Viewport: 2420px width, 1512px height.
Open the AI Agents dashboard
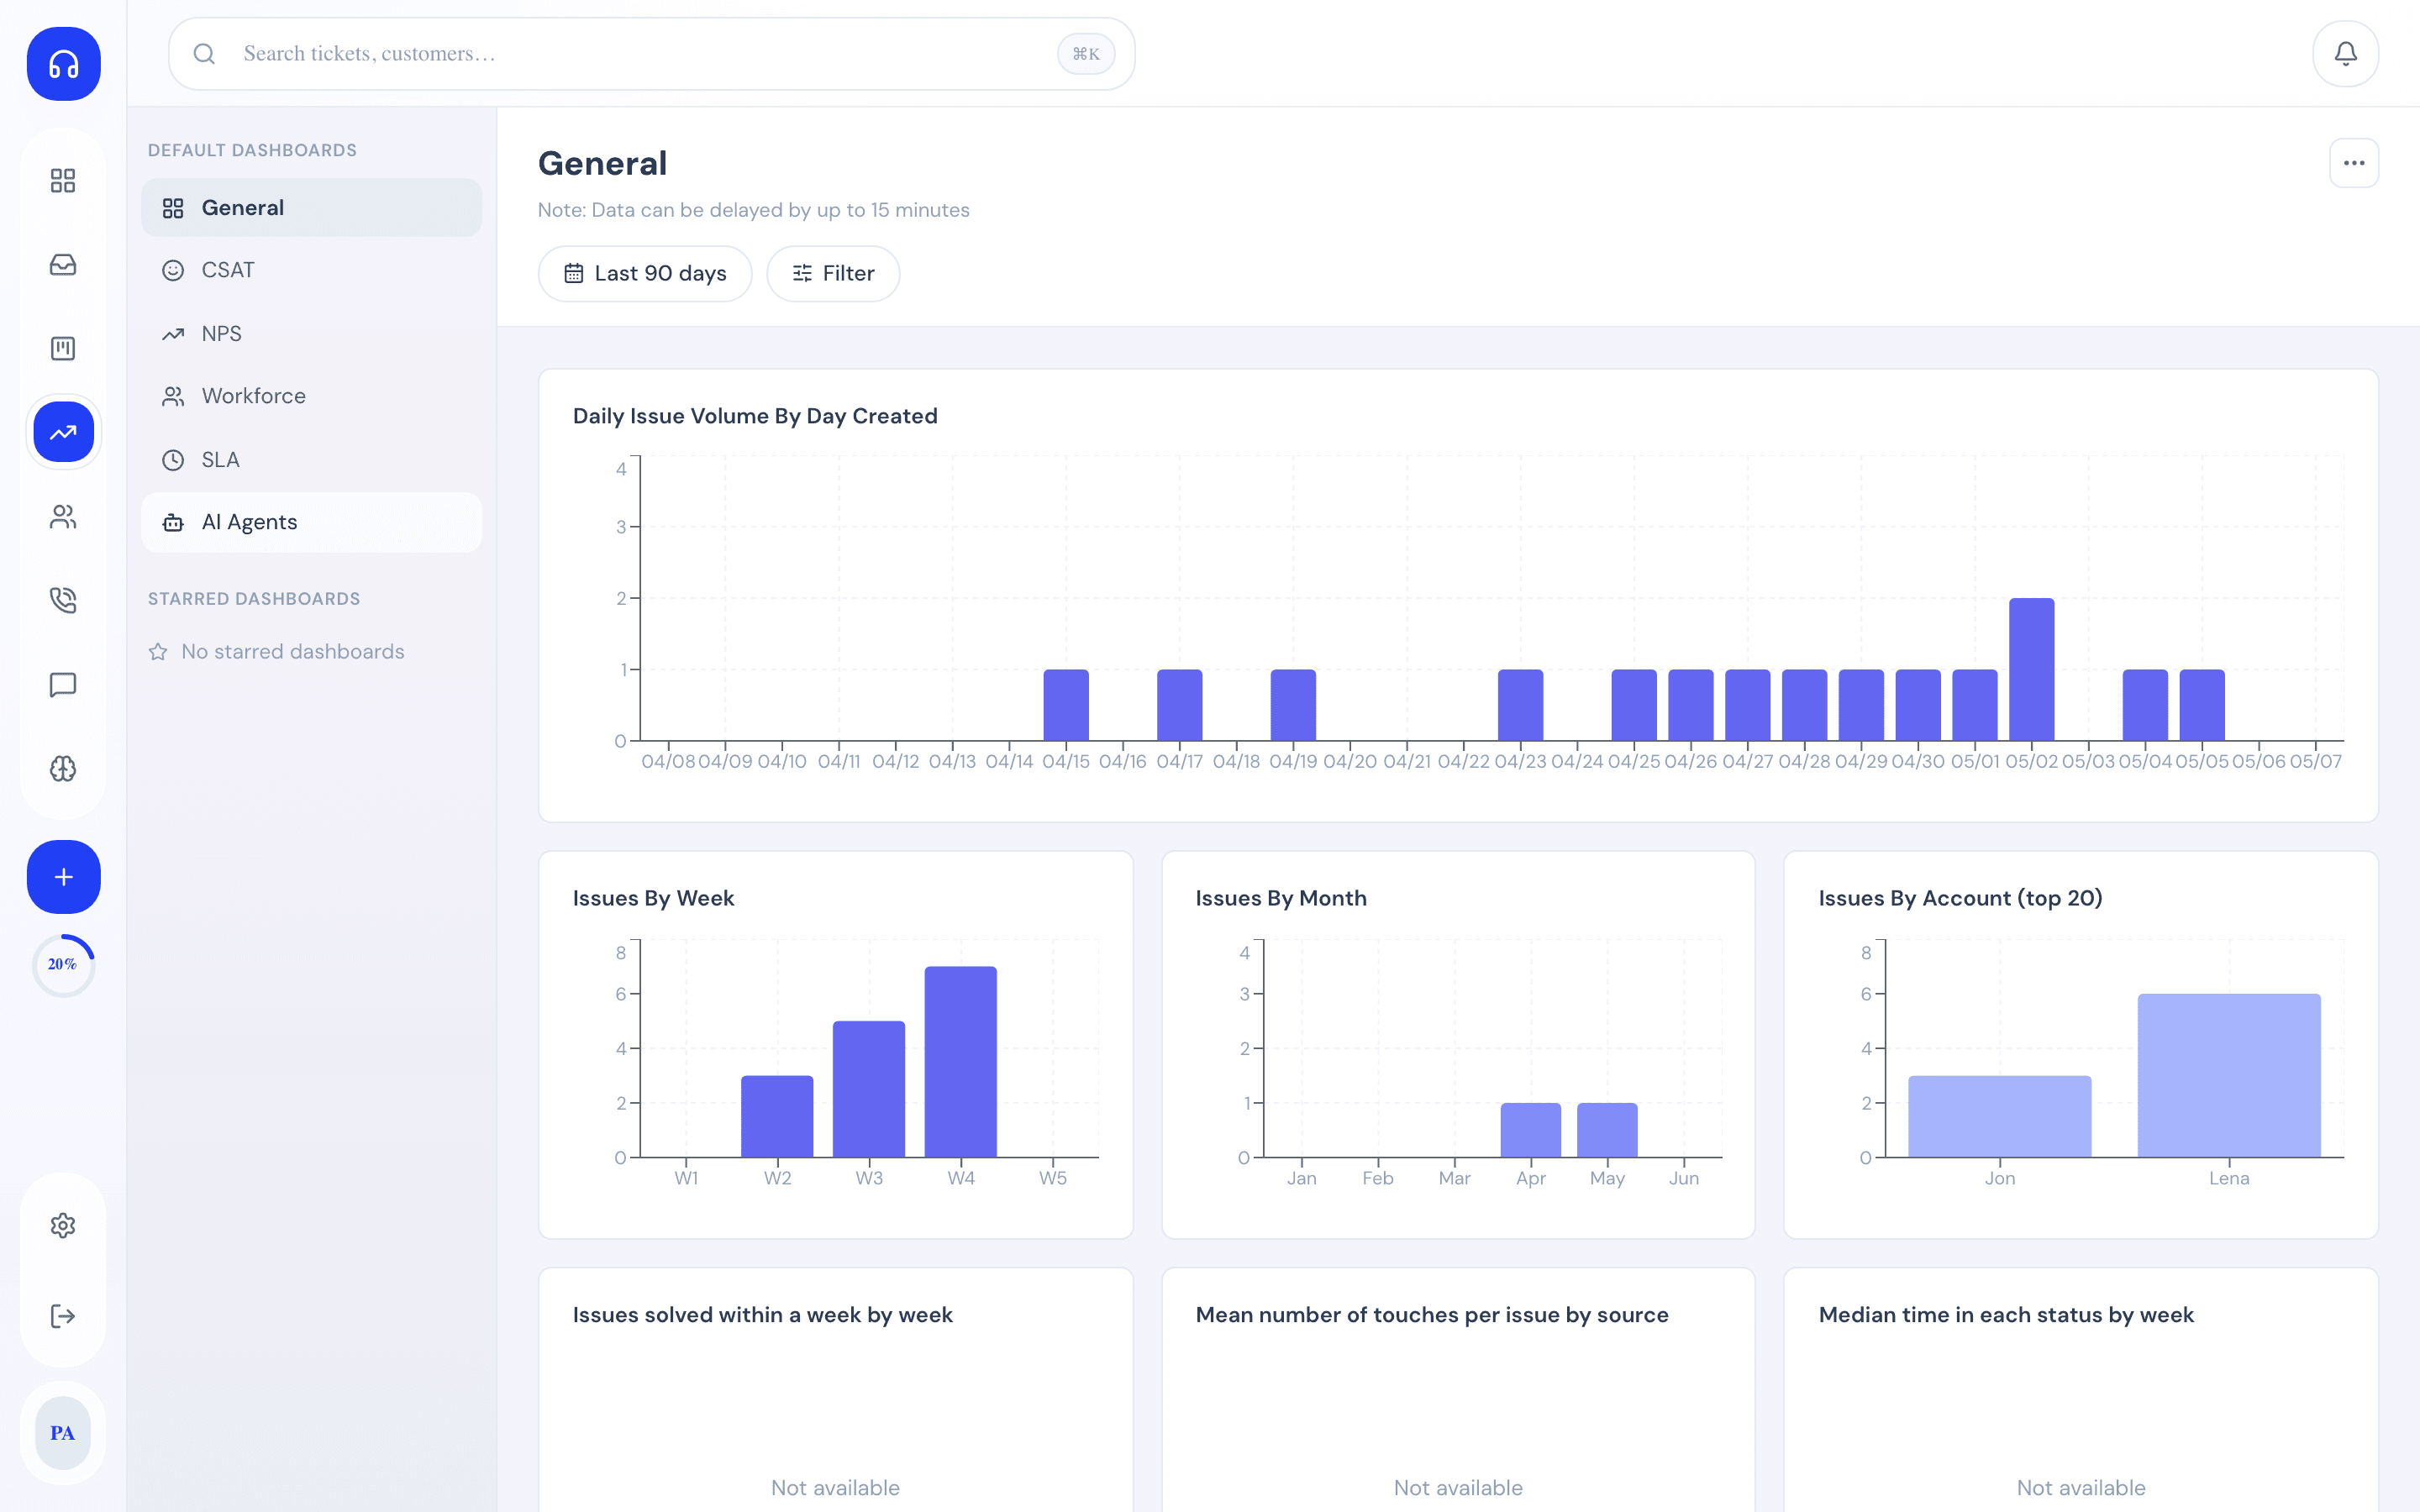pyautogui.click(x=311, y=522)
